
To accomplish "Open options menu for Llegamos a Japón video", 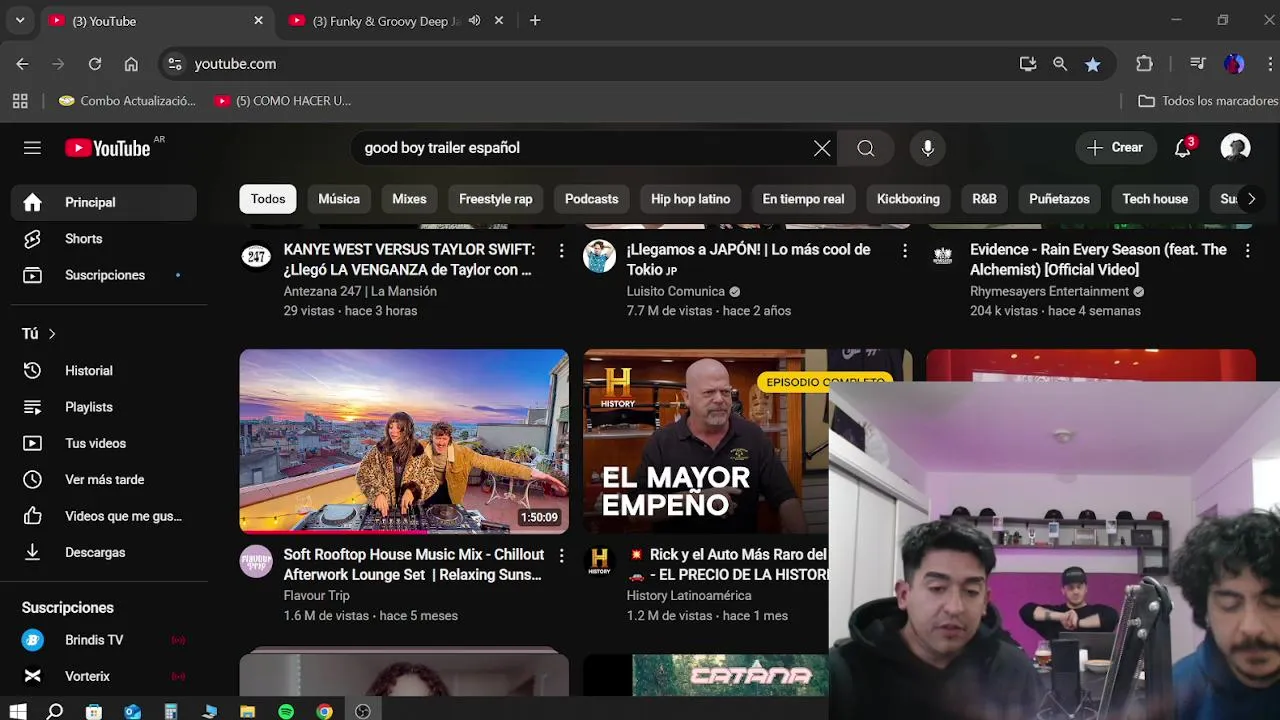I will 905,251.
